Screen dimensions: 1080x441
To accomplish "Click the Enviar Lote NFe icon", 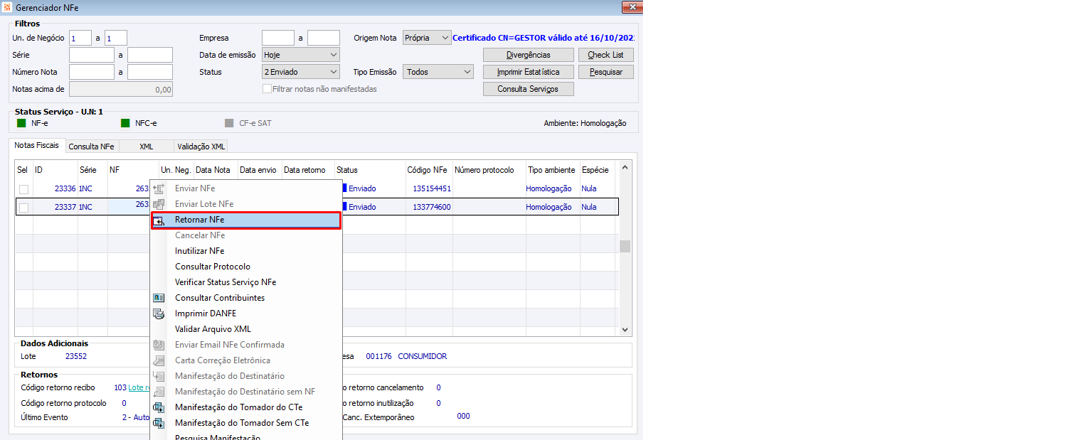I will tap(159, 204).
